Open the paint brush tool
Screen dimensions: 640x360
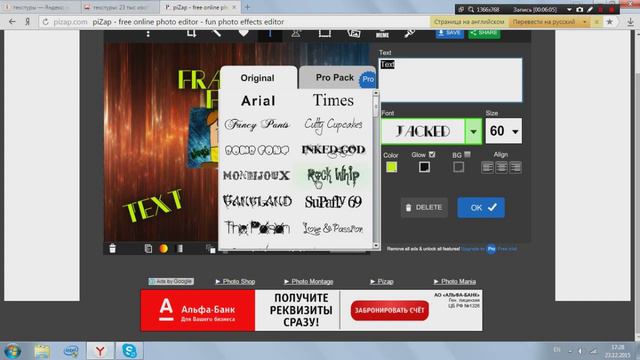(409, 33)
